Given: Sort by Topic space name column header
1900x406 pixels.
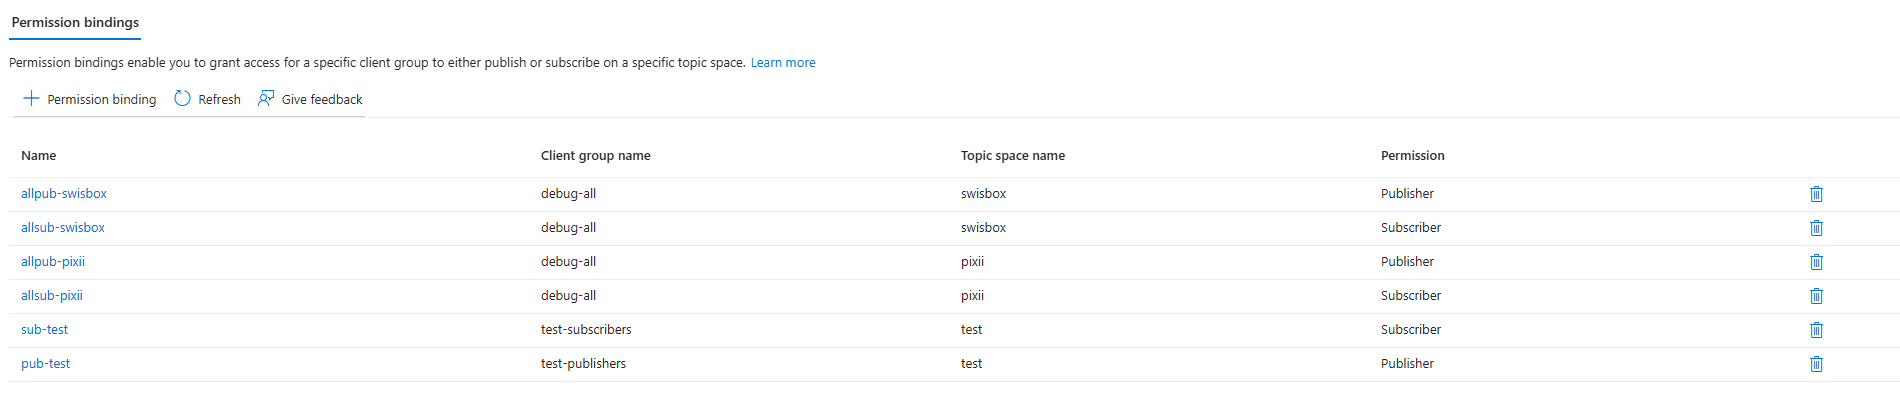Looking at the screenshot, I should [1013, 155].
